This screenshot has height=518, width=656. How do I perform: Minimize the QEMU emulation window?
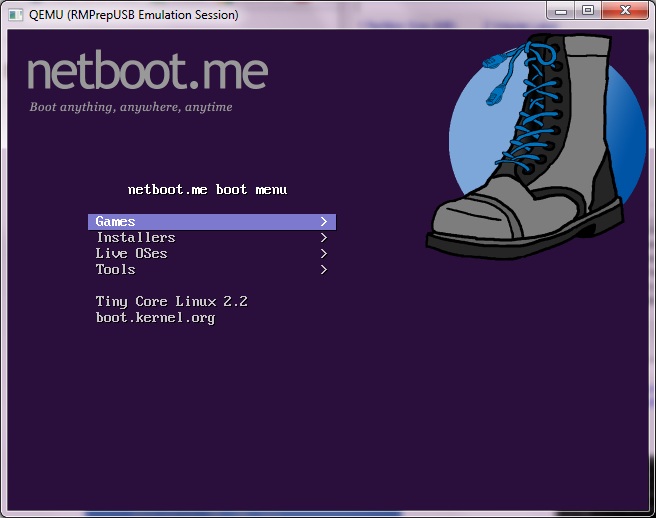(x=561, y=11)
